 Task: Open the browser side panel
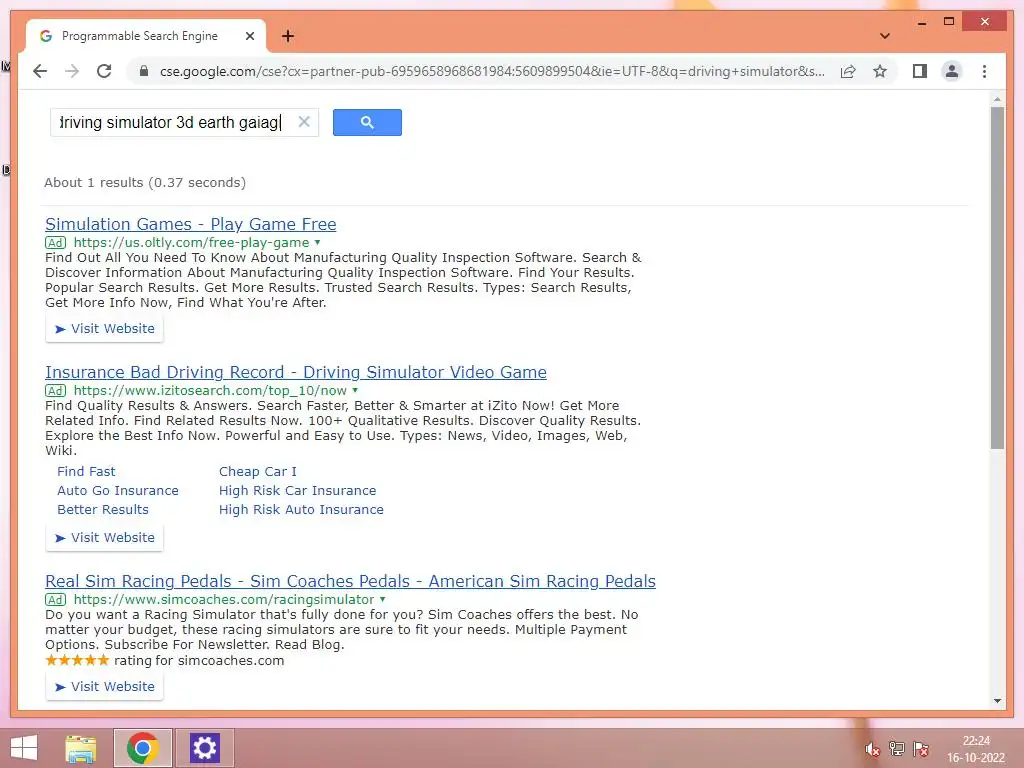click(920, 71)
